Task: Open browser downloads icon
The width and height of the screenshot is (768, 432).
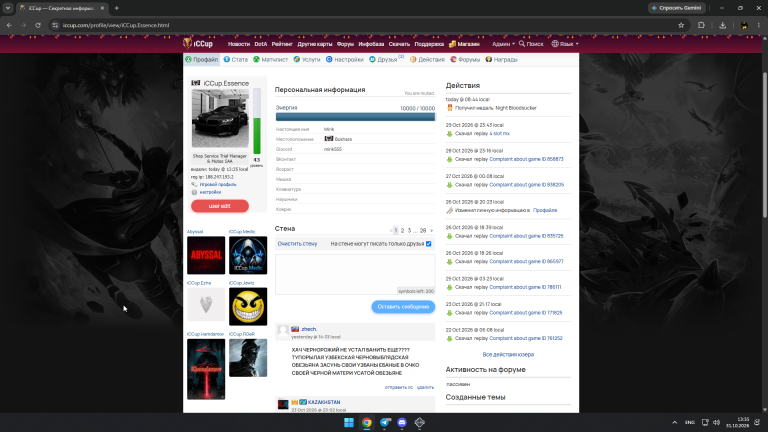Action: click(x=722, y=25)
